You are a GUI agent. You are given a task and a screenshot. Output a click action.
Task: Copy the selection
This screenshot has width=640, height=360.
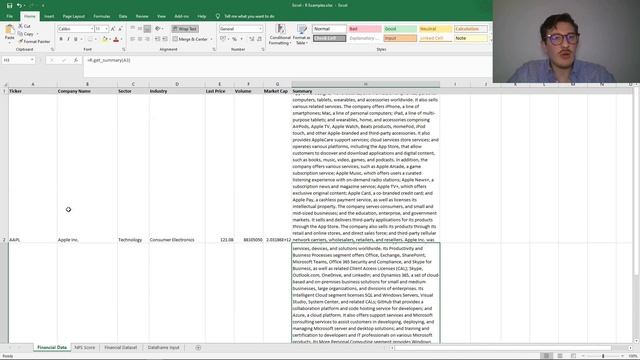click(26, 34)
